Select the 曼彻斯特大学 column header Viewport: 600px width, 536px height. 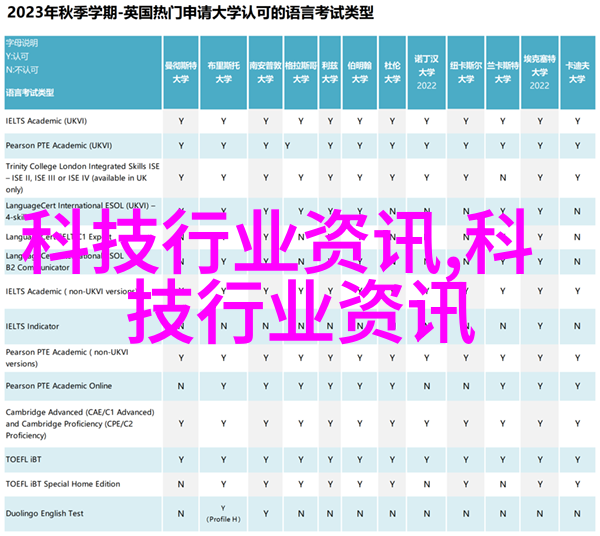coord(181,72)
